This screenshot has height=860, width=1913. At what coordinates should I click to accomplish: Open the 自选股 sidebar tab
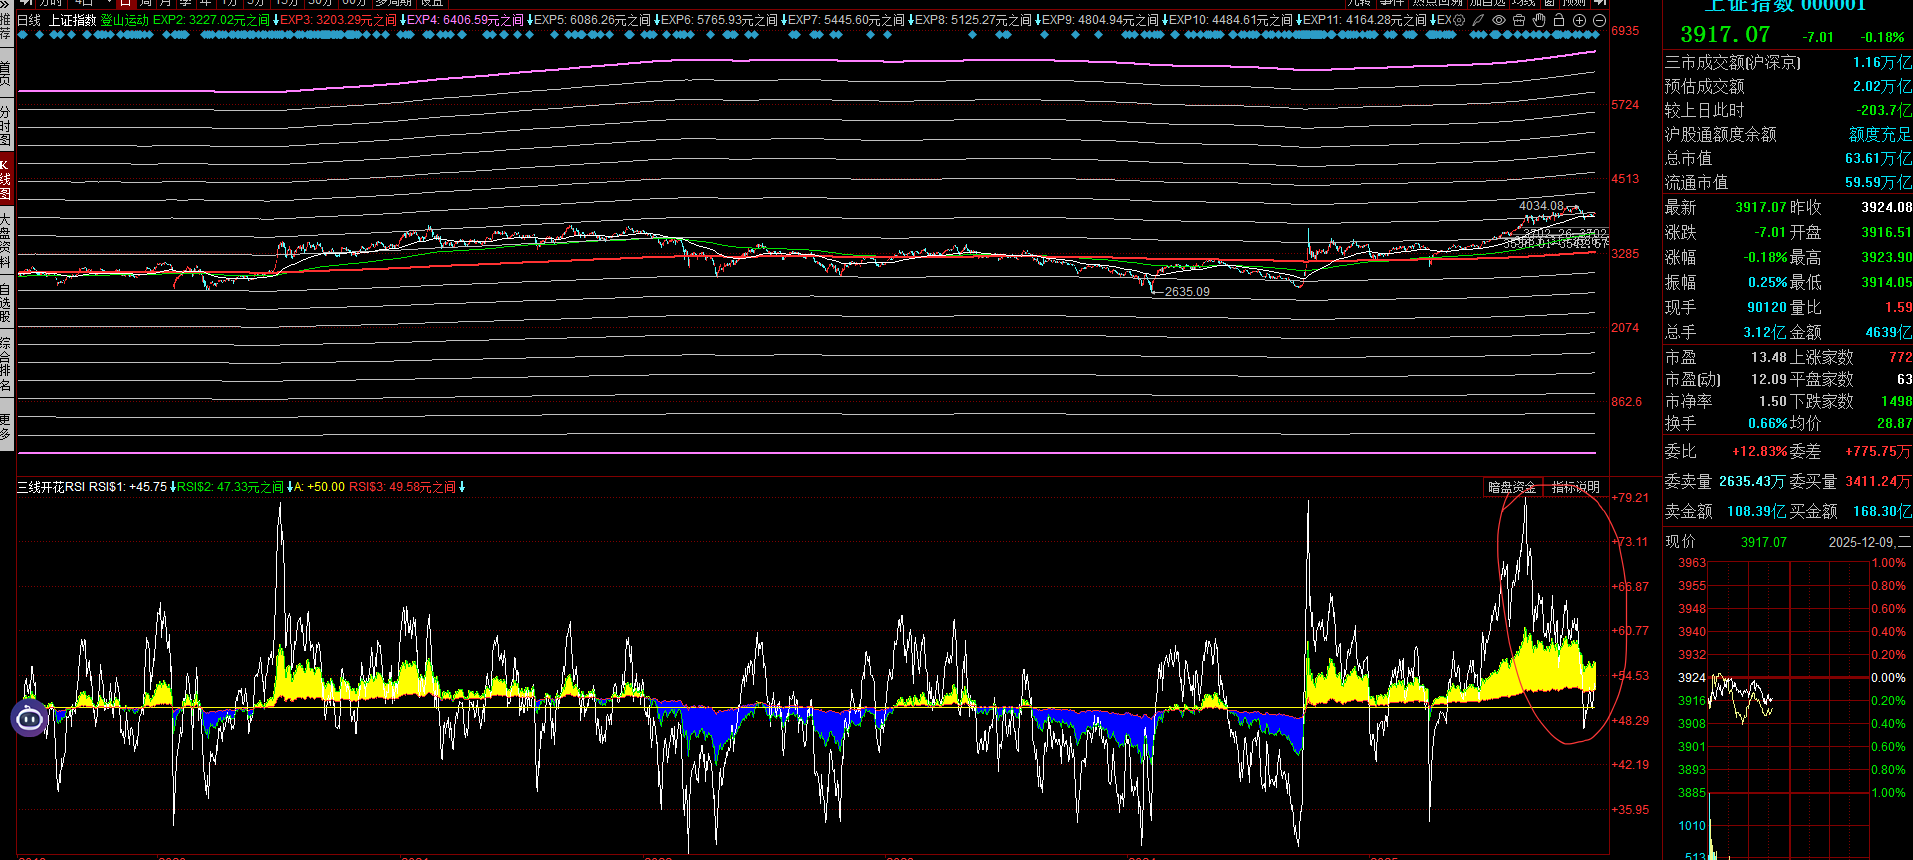click(x=6, y=303)
